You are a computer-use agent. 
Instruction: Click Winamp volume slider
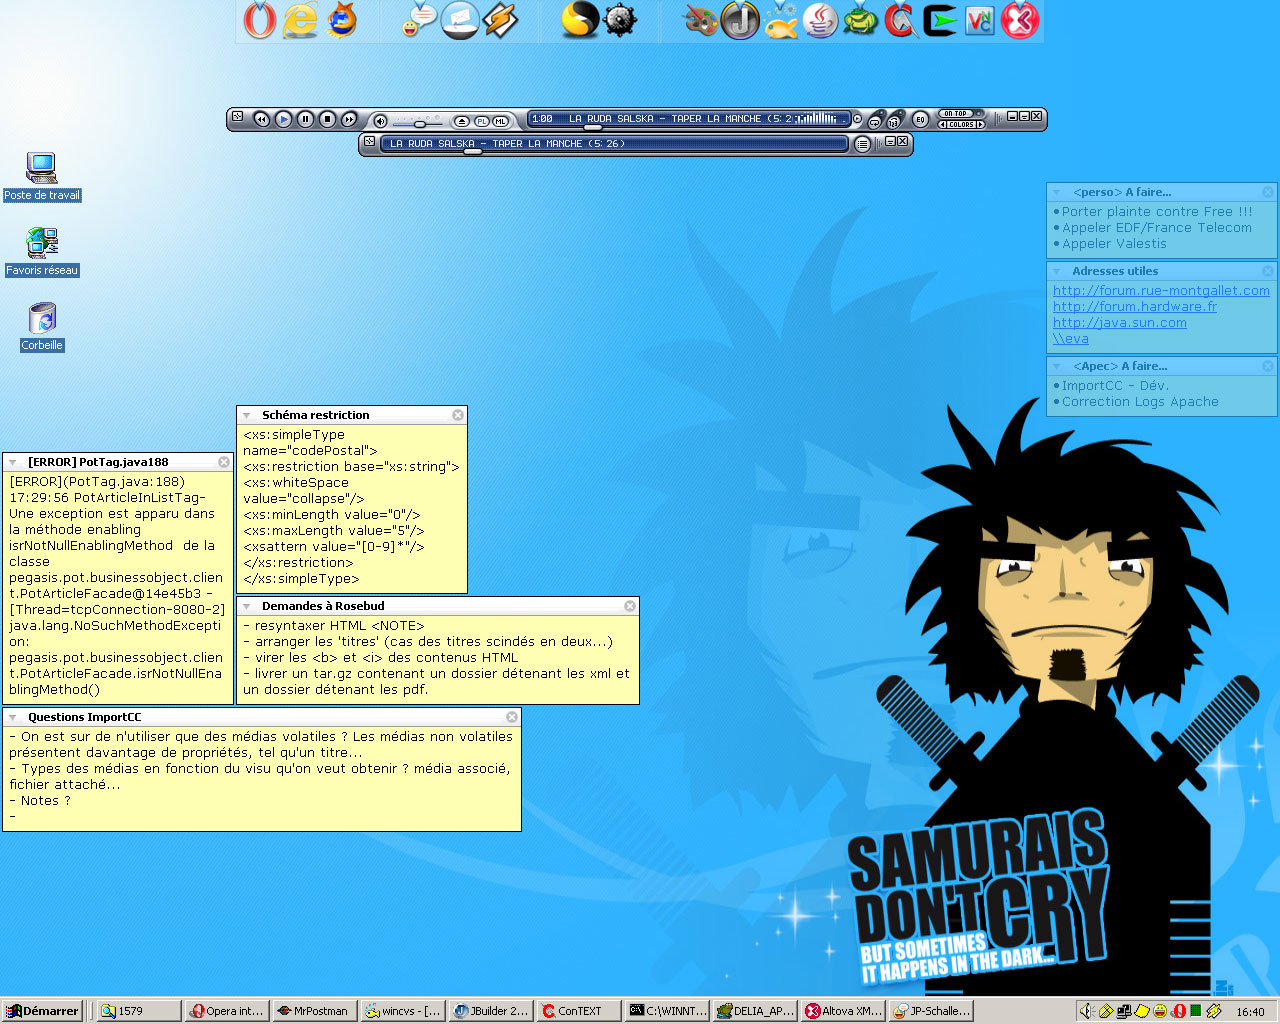pyautogui.click(x=419, y=124)
